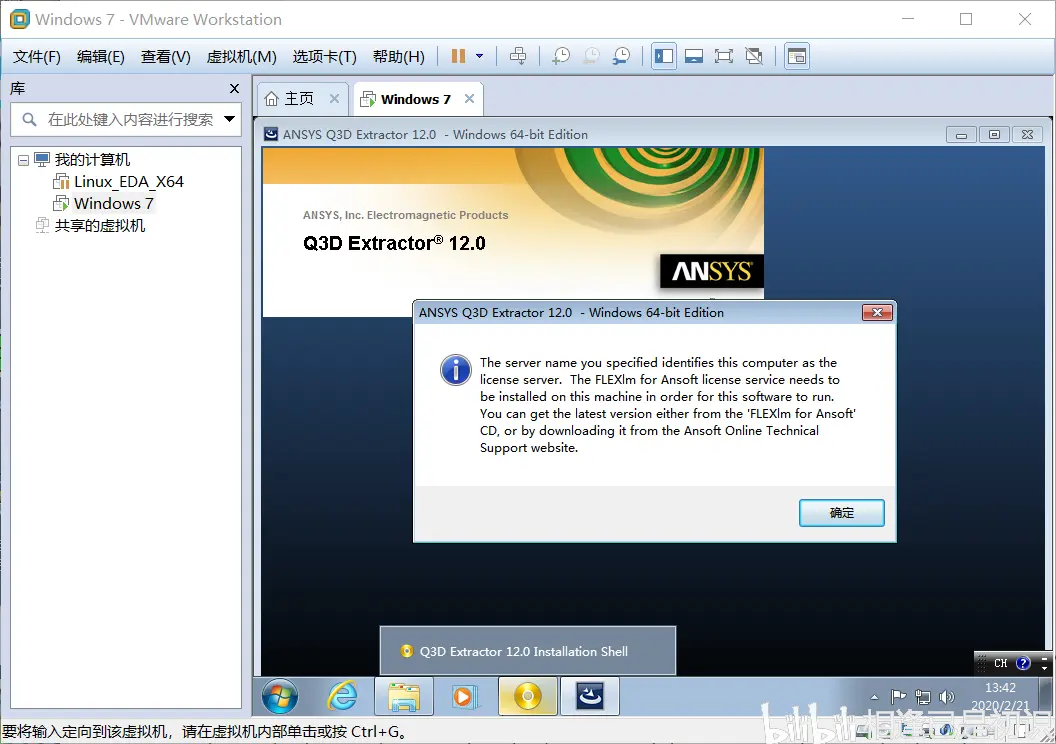Open the 虚拟机(M) menu
Image resolution: width=1056 pixels, height=744 pixels.
point(242,57)
